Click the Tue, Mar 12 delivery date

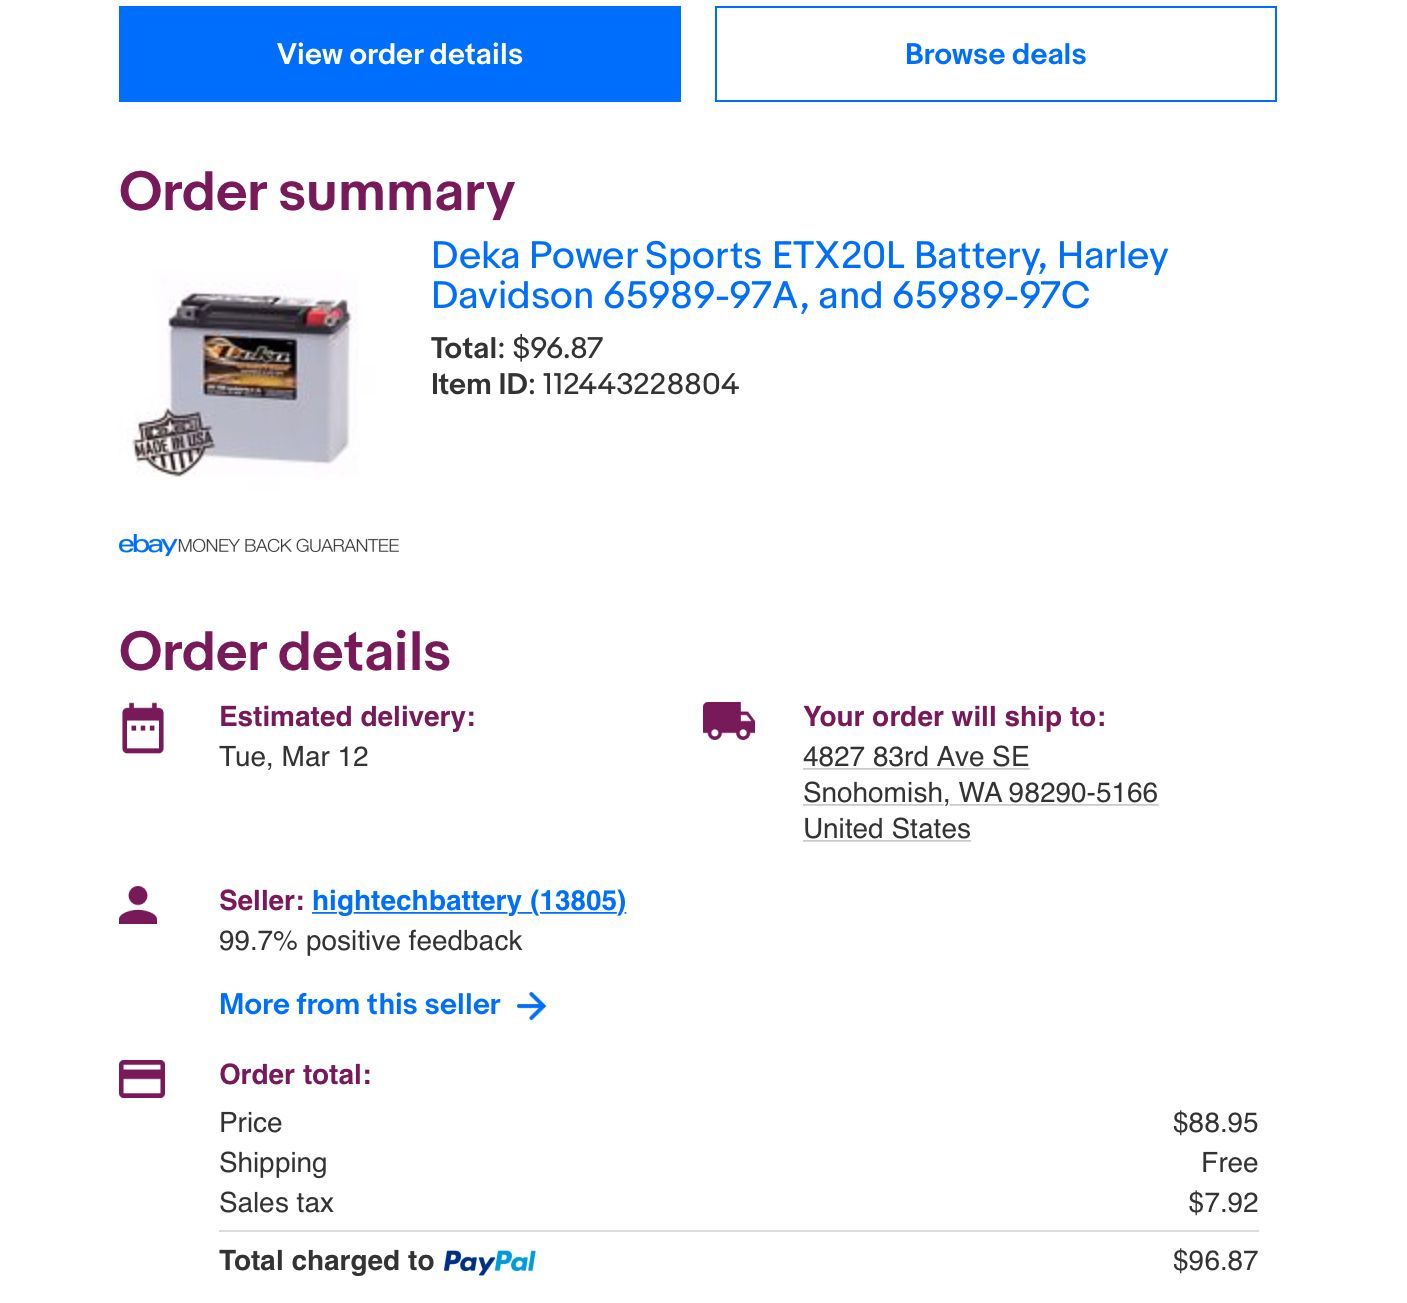tap(294, 757)
